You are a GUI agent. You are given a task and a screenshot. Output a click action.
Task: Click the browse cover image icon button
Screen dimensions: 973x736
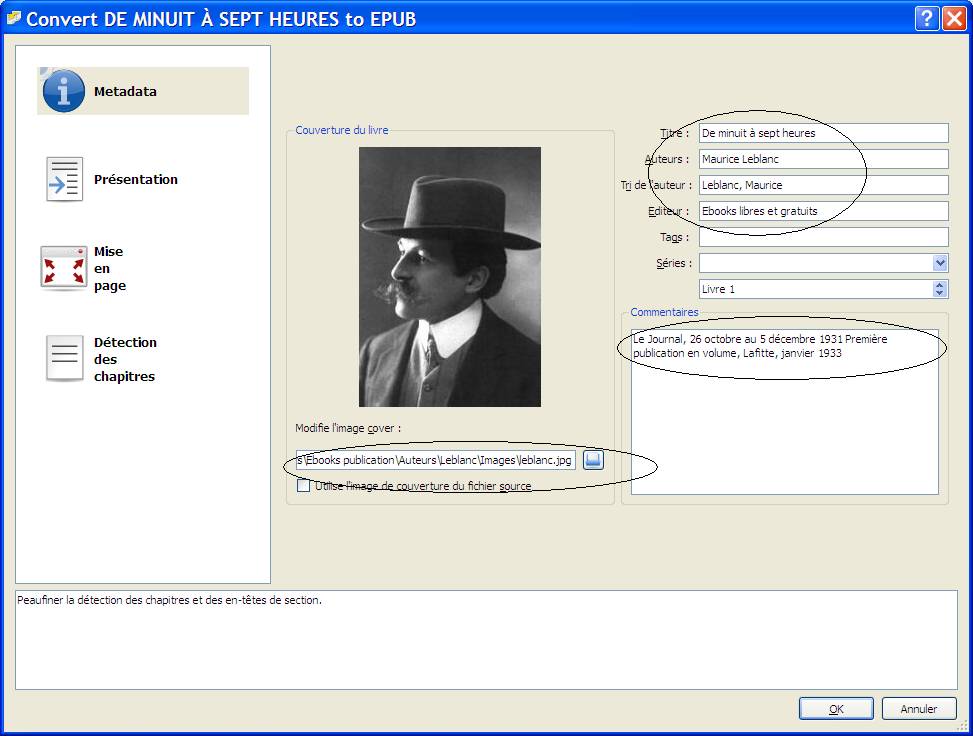pos(594,460)
